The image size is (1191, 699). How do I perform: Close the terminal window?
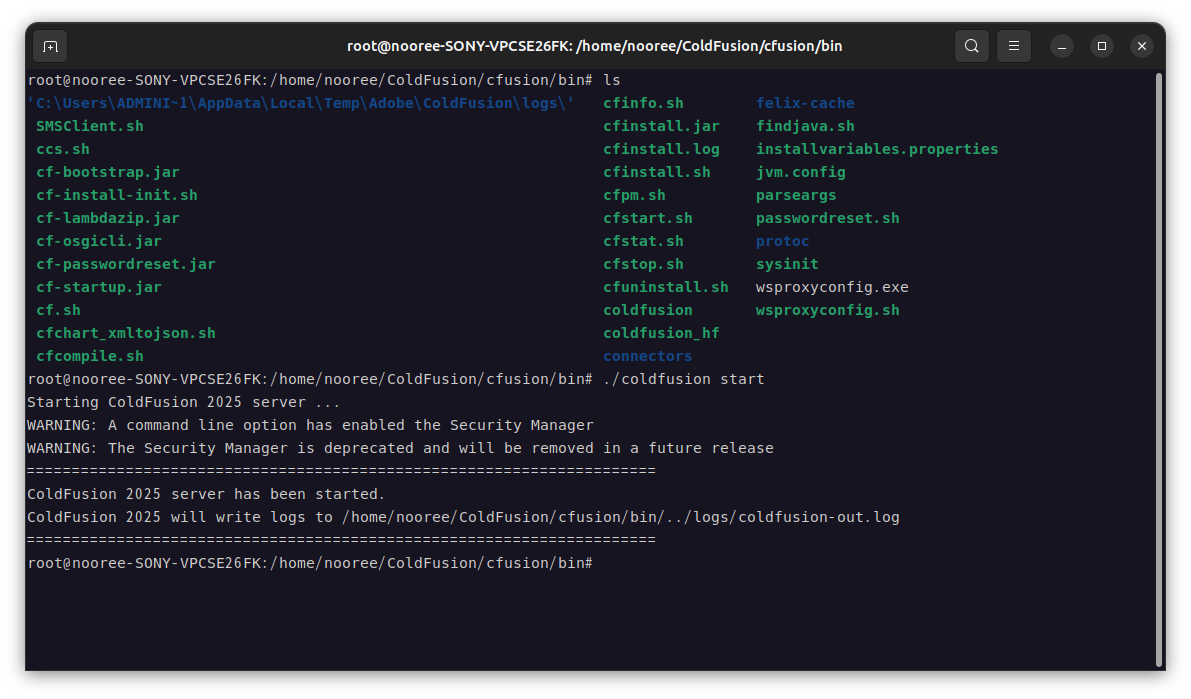coord(1142,46)
